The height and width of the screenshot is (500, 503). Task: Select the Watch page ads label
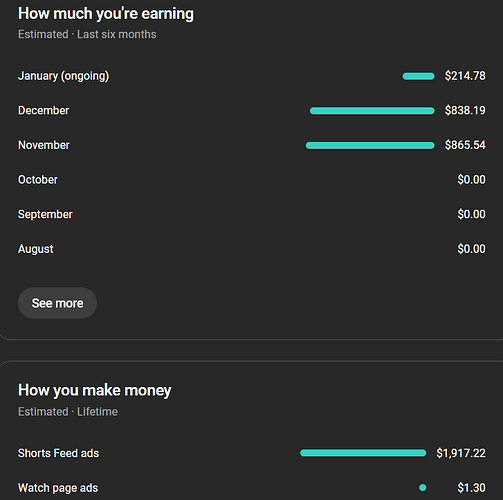pos(58,488)
